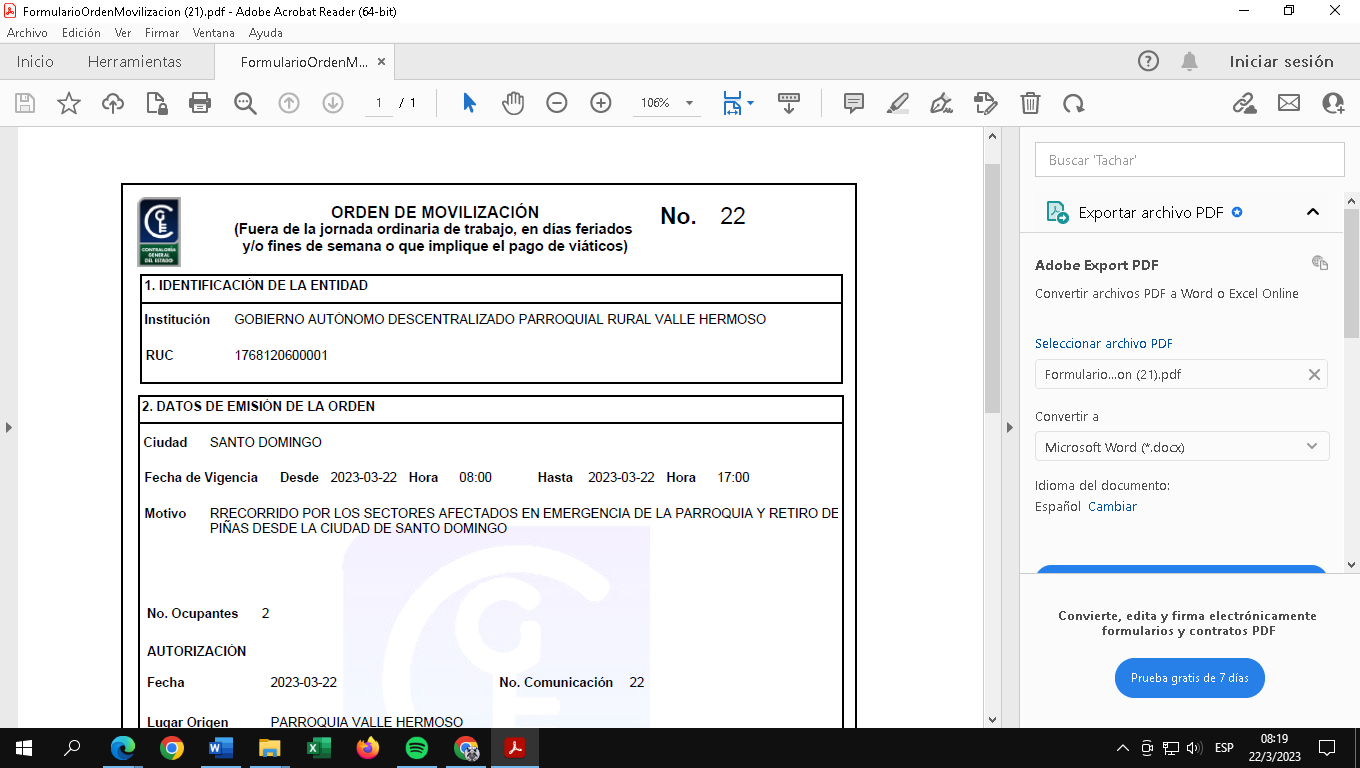Image resolution: width=1360 pixels, height=768 pixels.
Task: Select the Hand pan tool
Action: pyautogui.click(x=513, y=103)
